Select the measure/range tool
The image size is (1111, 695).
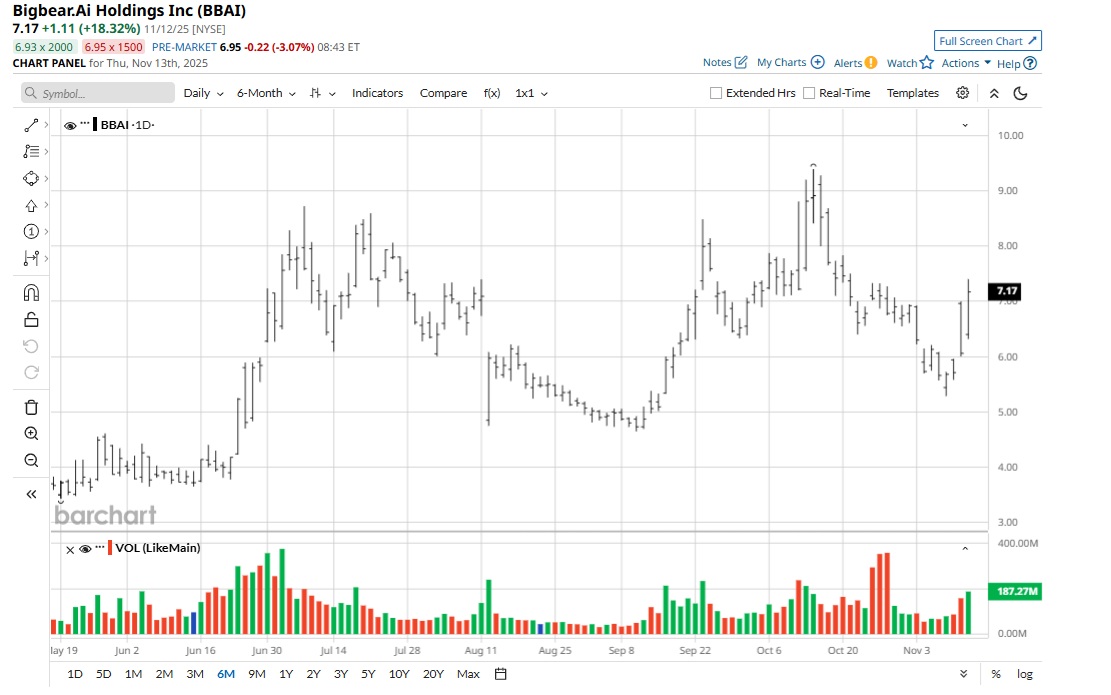[30, 259]
